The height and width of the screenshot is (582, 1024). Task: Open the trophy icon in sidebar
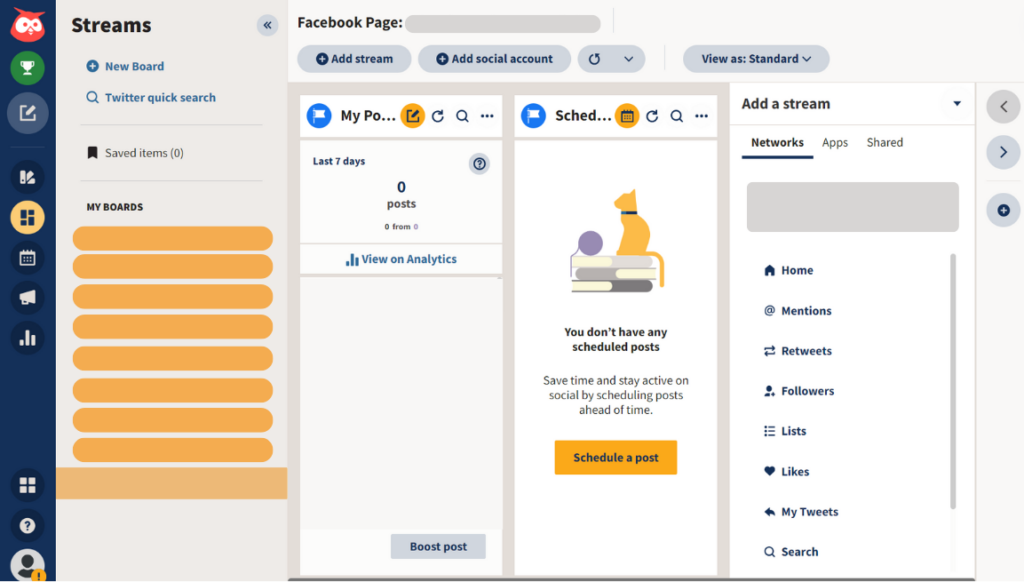(x=27, y=68)
